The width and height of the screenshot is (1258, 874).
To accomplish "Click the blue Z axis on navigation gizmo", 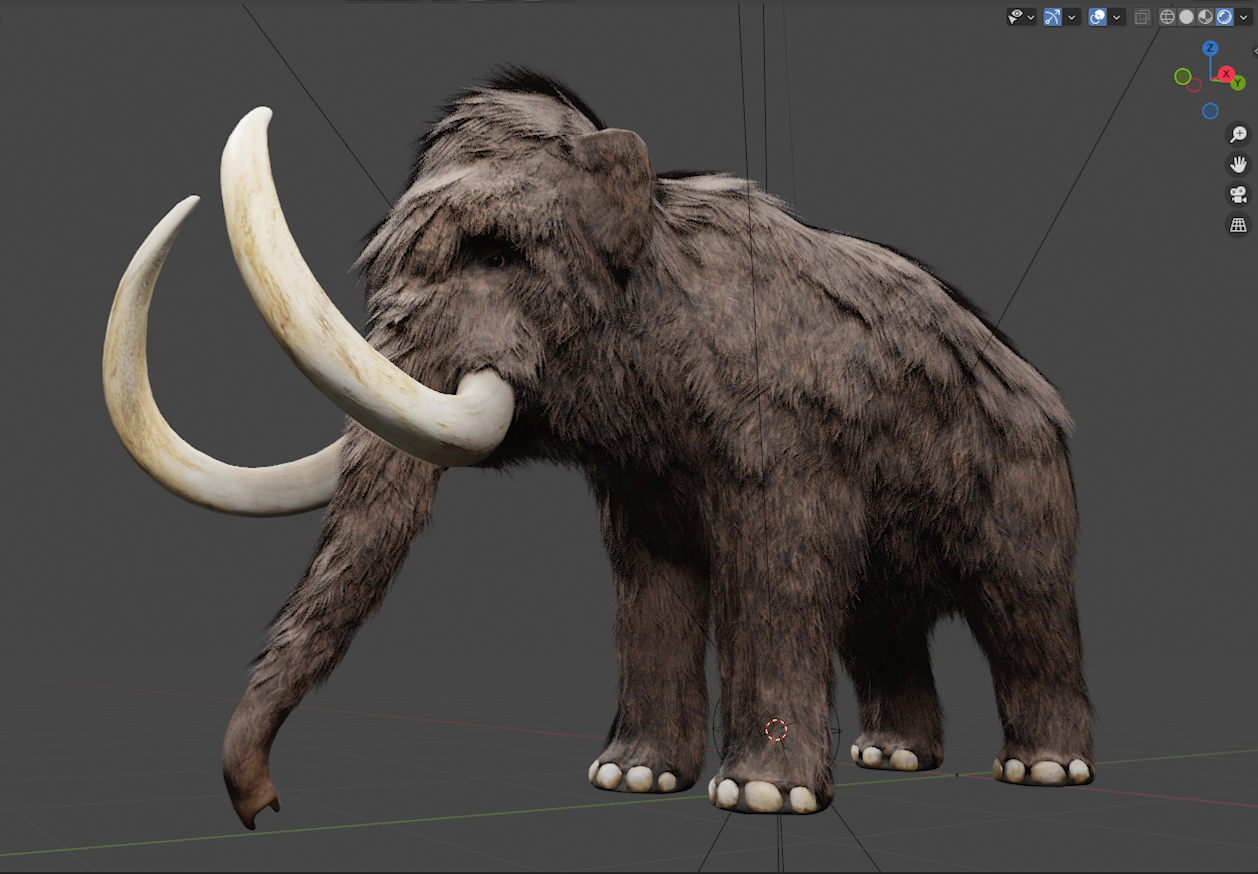I will 1210,48.
